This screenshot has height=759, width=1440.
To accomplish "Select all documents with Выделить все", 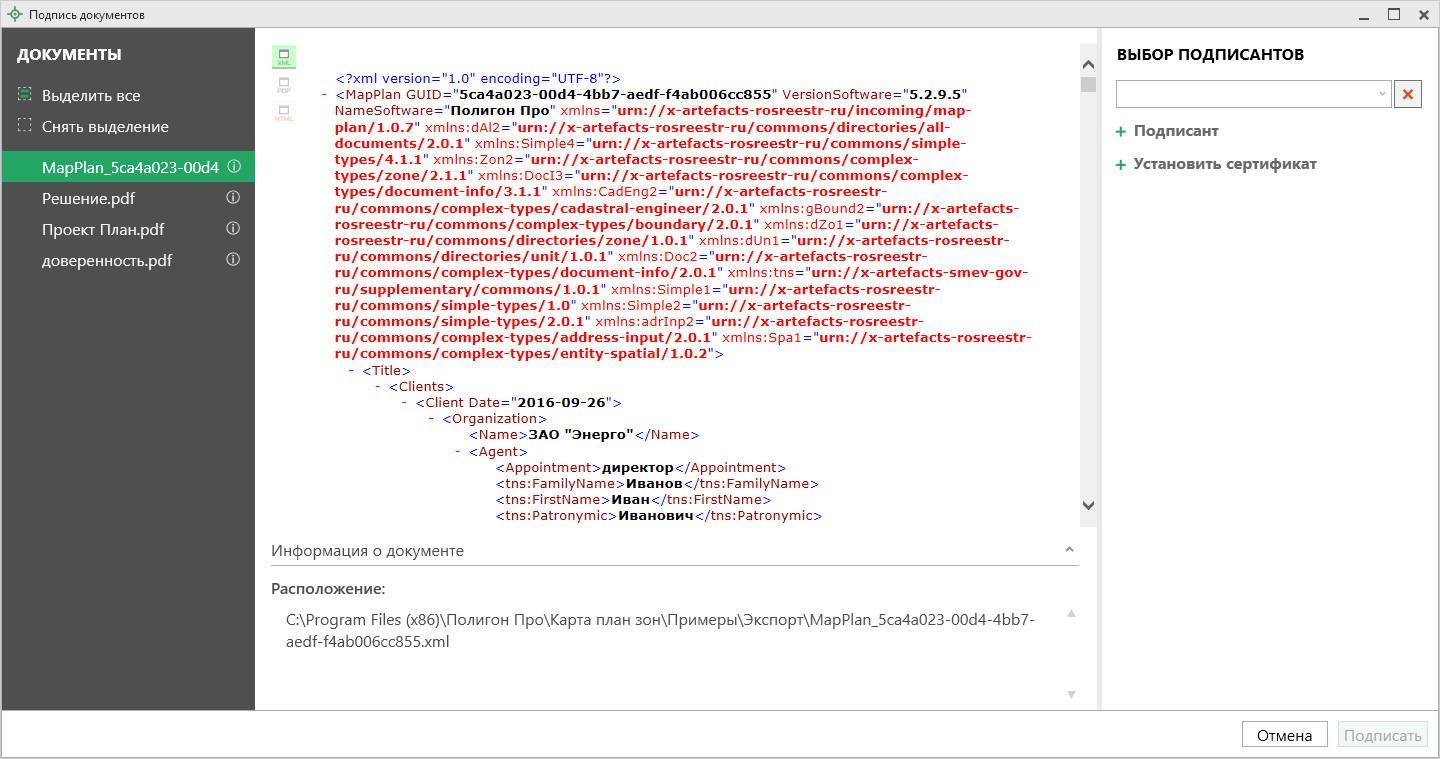I will point(90,96).
